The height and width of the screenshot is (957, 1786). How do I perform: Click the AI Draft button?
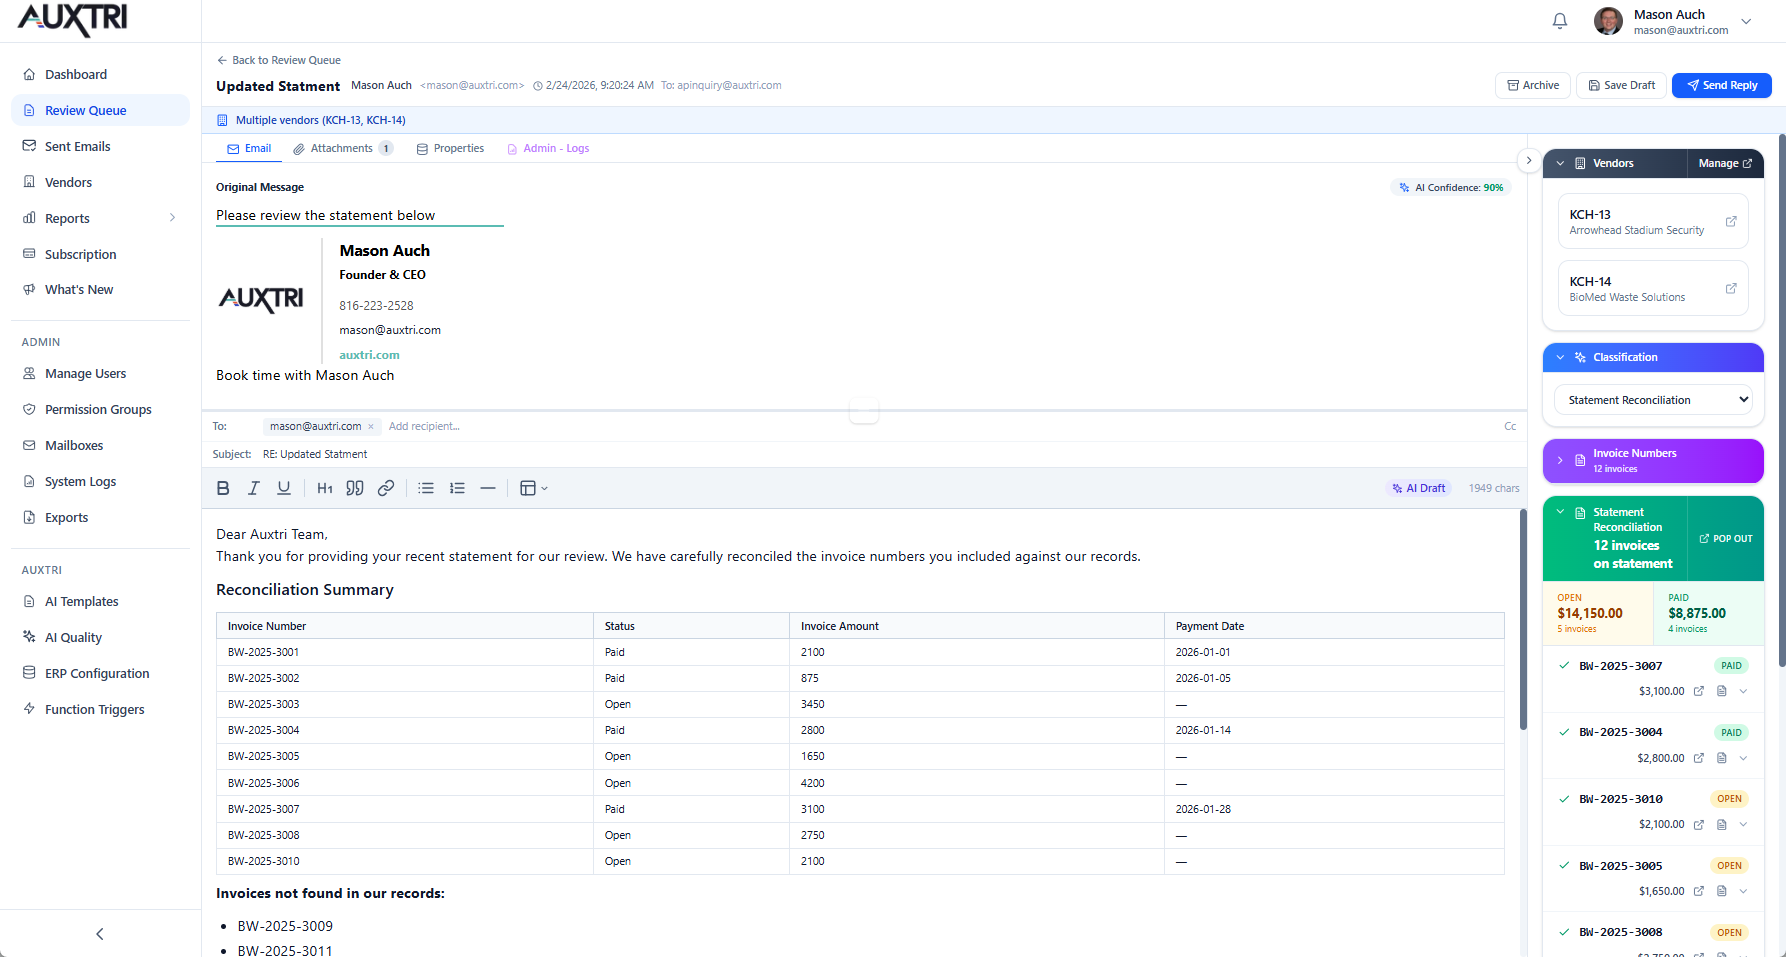[1418, 488]
